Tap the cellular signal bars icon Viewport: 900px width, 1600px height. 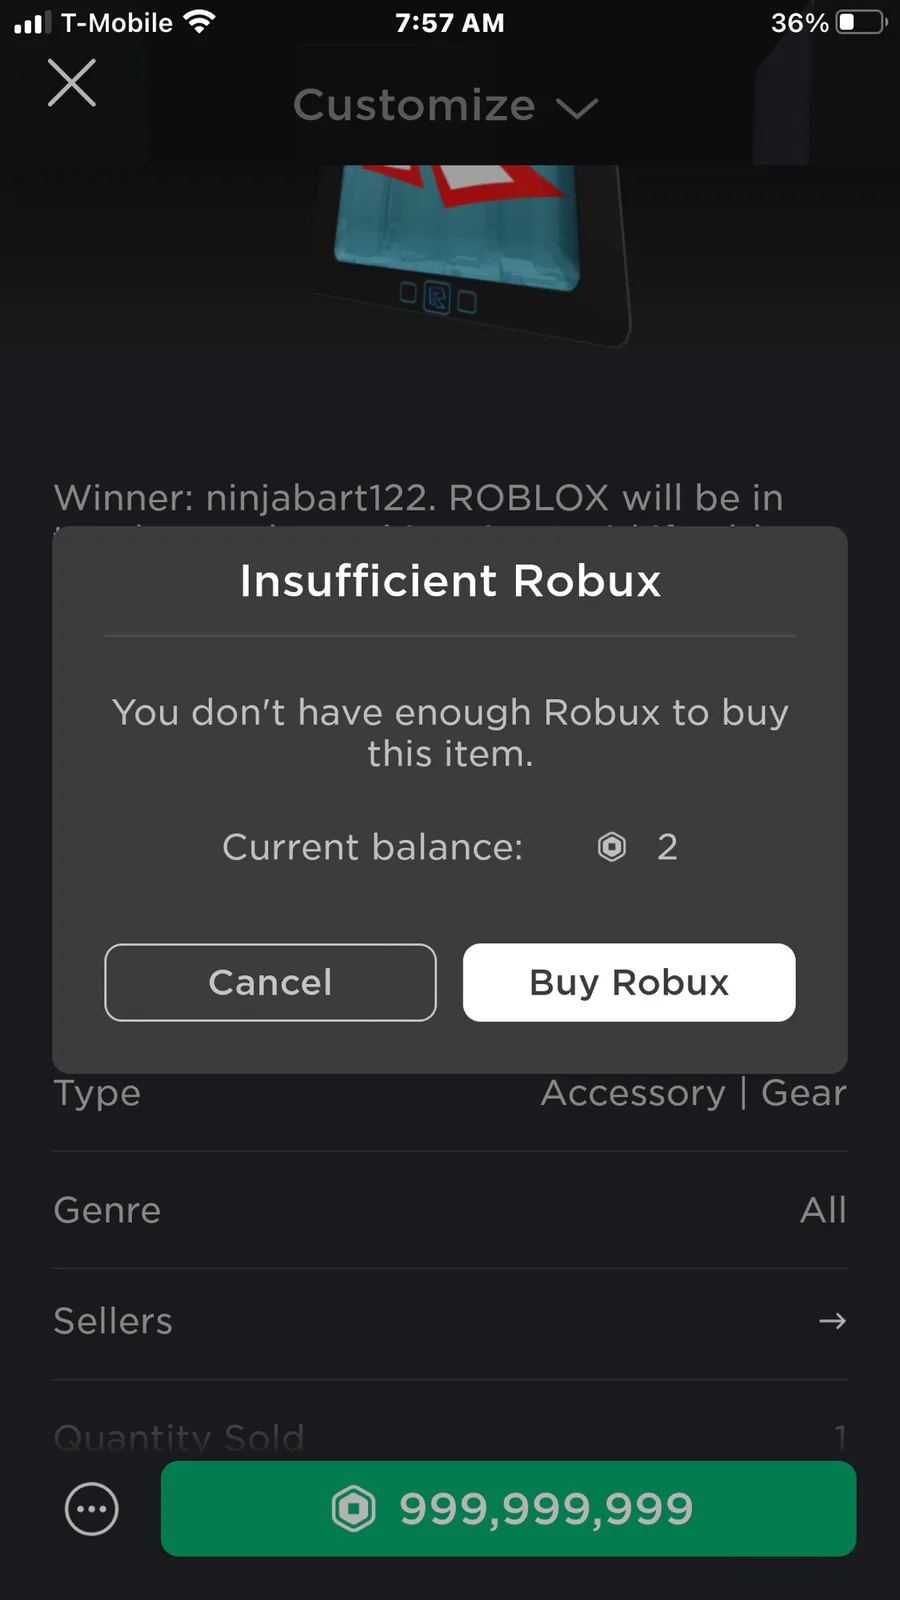[32, 22]
